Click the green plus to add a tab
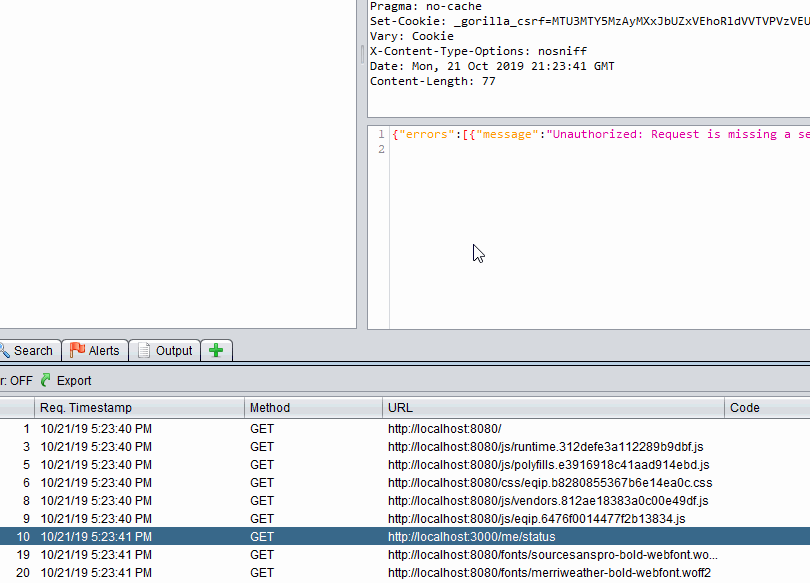 (x=216, y=350)
